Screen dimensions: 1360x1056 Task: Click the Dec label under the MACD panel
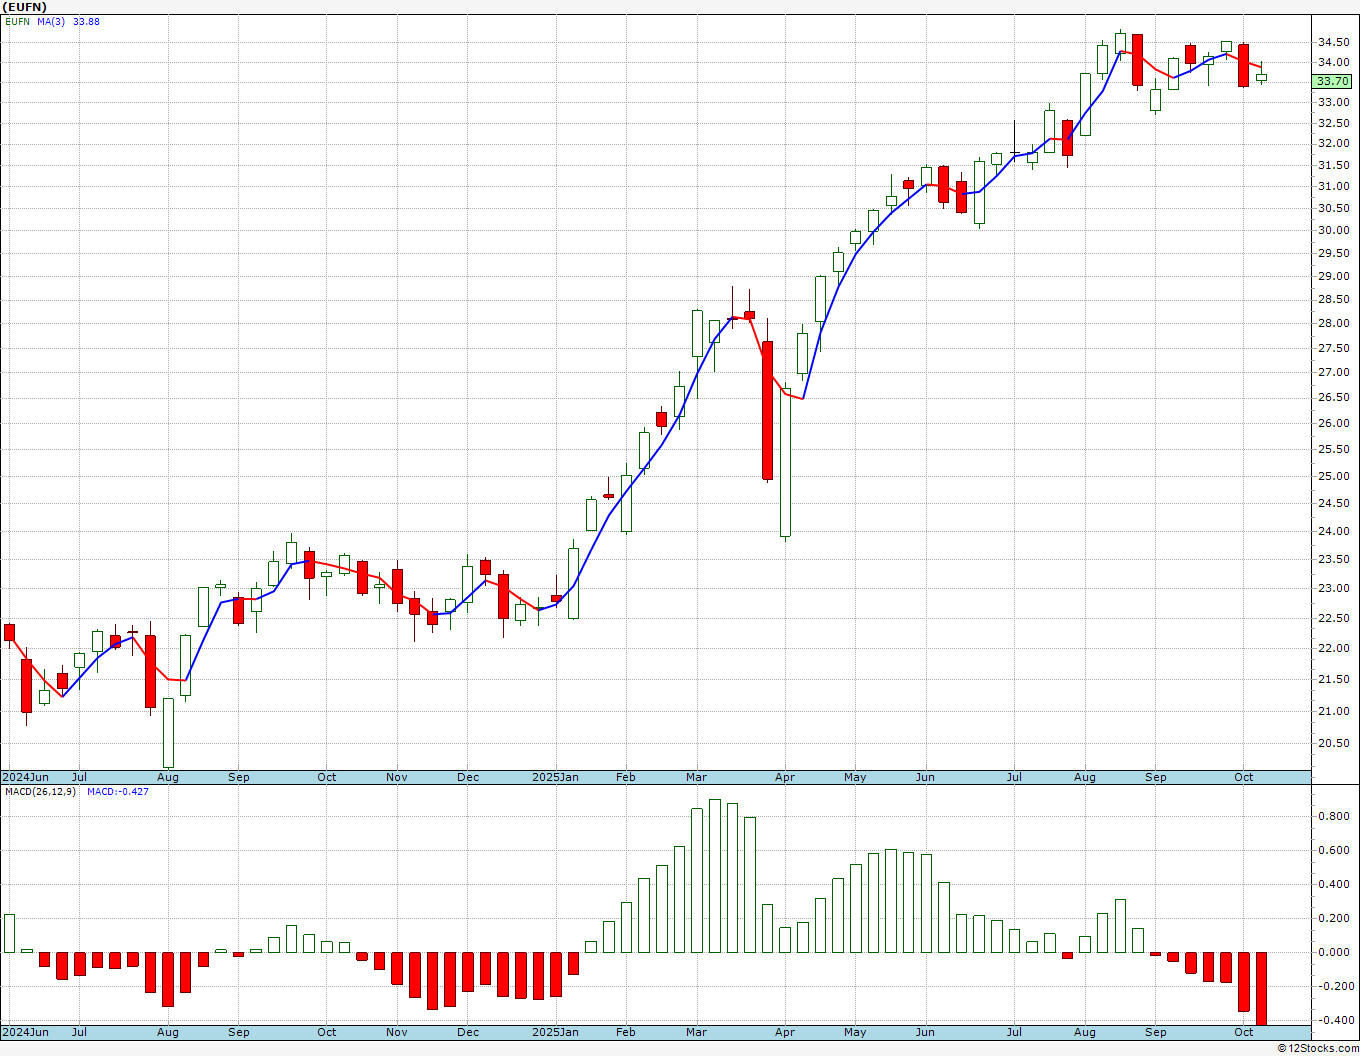(x=468, y=1032)
